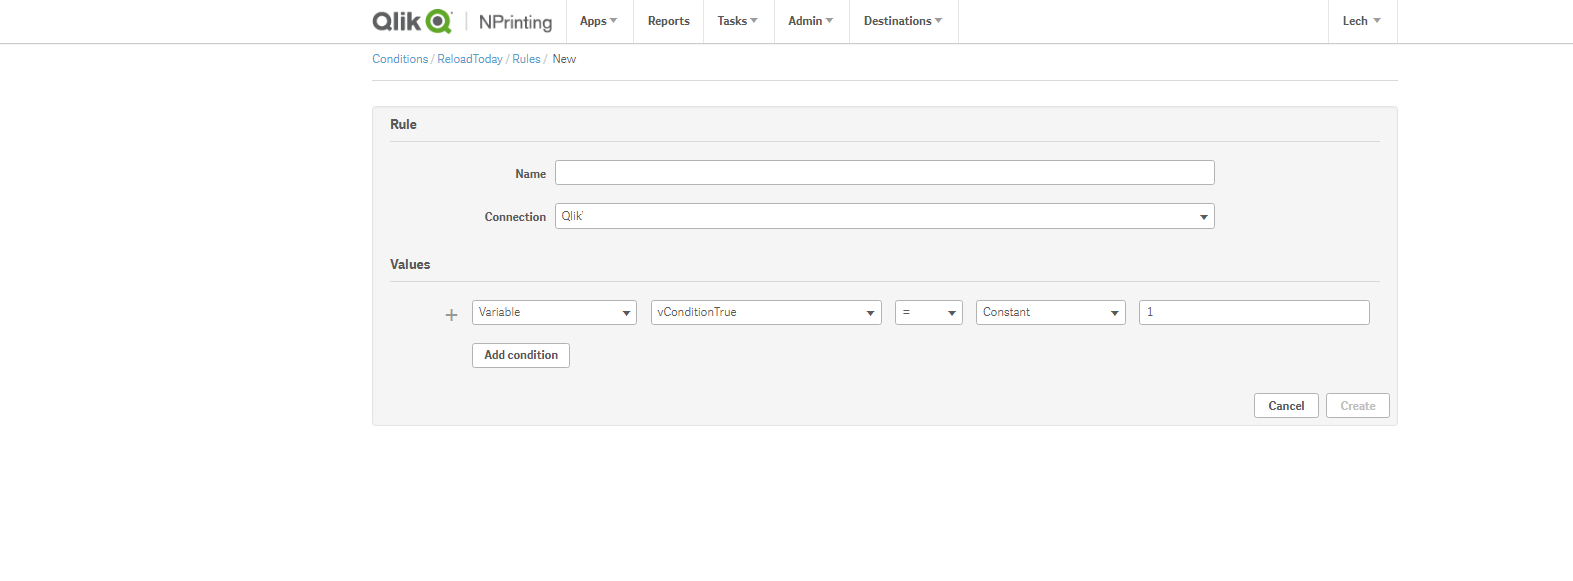Viewport: 1573px width, 581px height.
Task: Expand the Connection dropdown showing Qlik
Action: (884, 216)
